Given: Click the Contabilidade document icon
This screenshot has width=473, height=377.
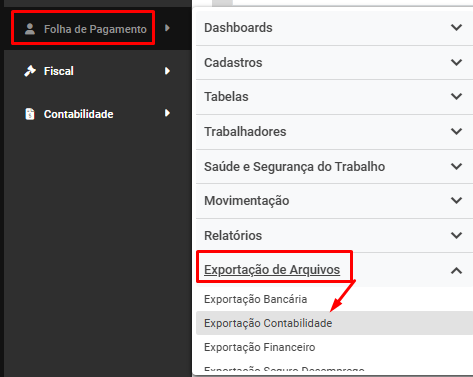Looking at the screenshot, I should click(x=30, y=114).
